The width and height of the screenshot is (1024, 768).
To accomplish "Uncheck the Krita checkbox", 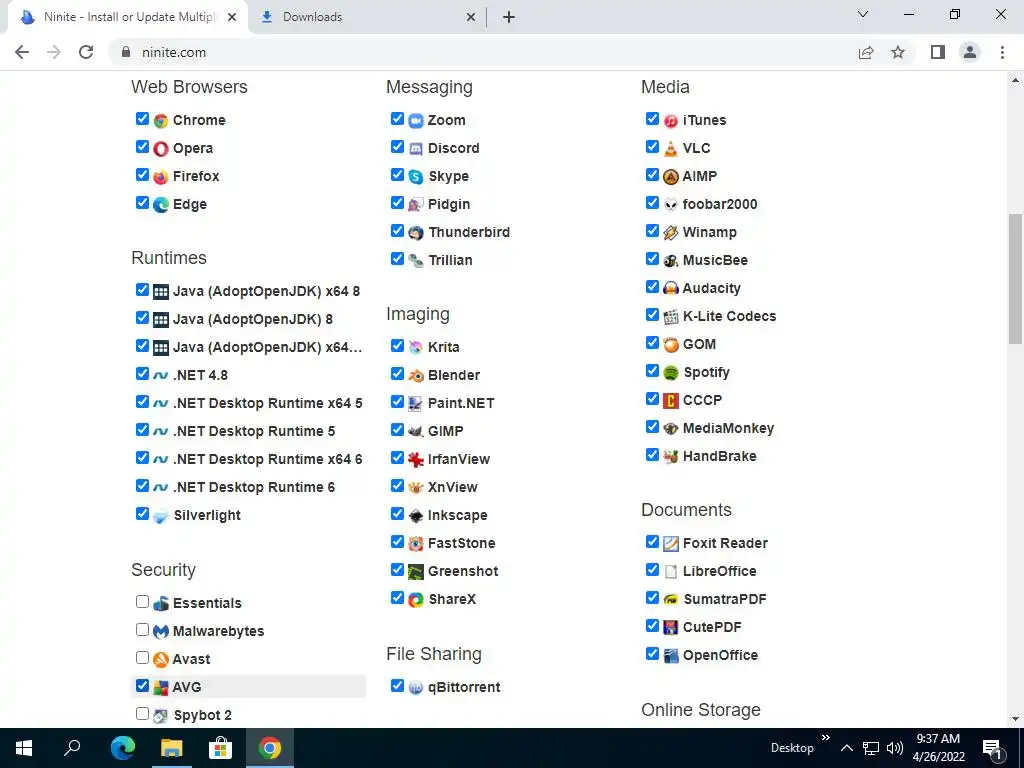I will (x=397, y=345).
